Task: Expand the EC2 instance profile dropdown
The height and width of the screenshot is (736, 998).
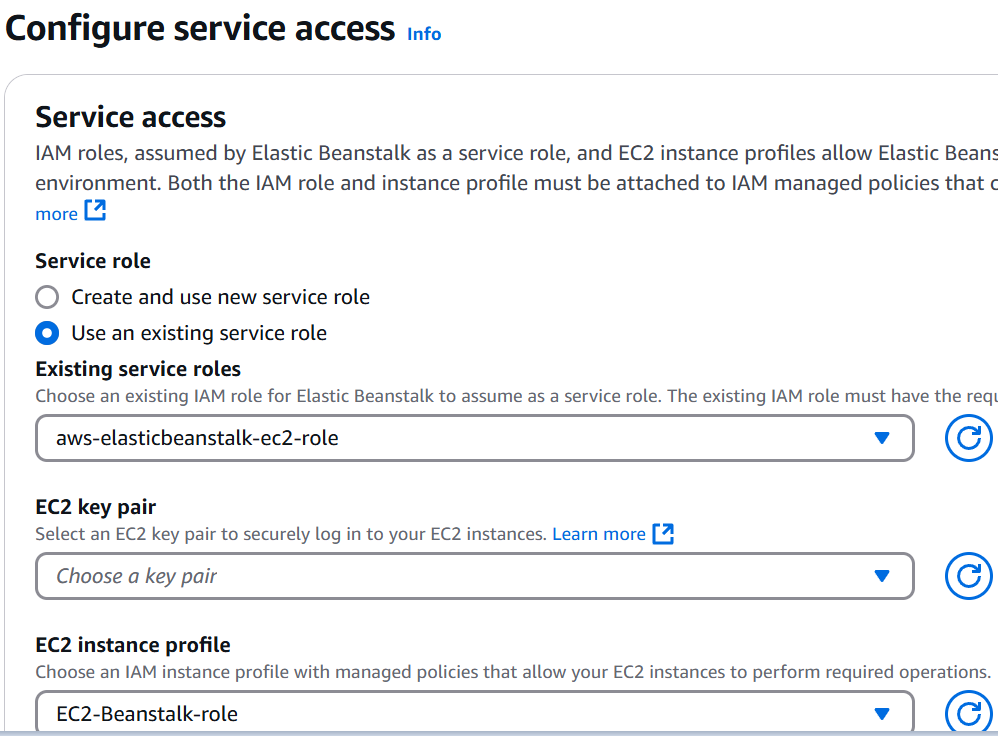Action: pos(475,712)
